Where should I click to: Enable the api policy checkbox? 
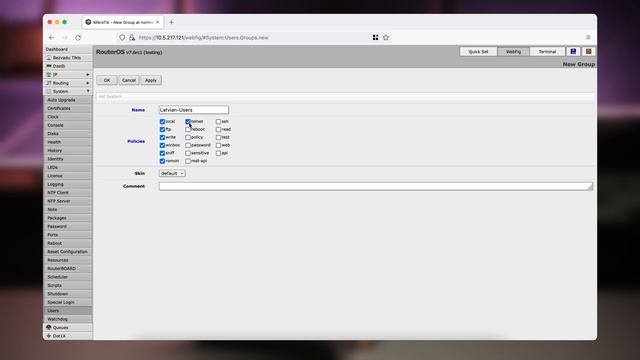tap(218, 153)
